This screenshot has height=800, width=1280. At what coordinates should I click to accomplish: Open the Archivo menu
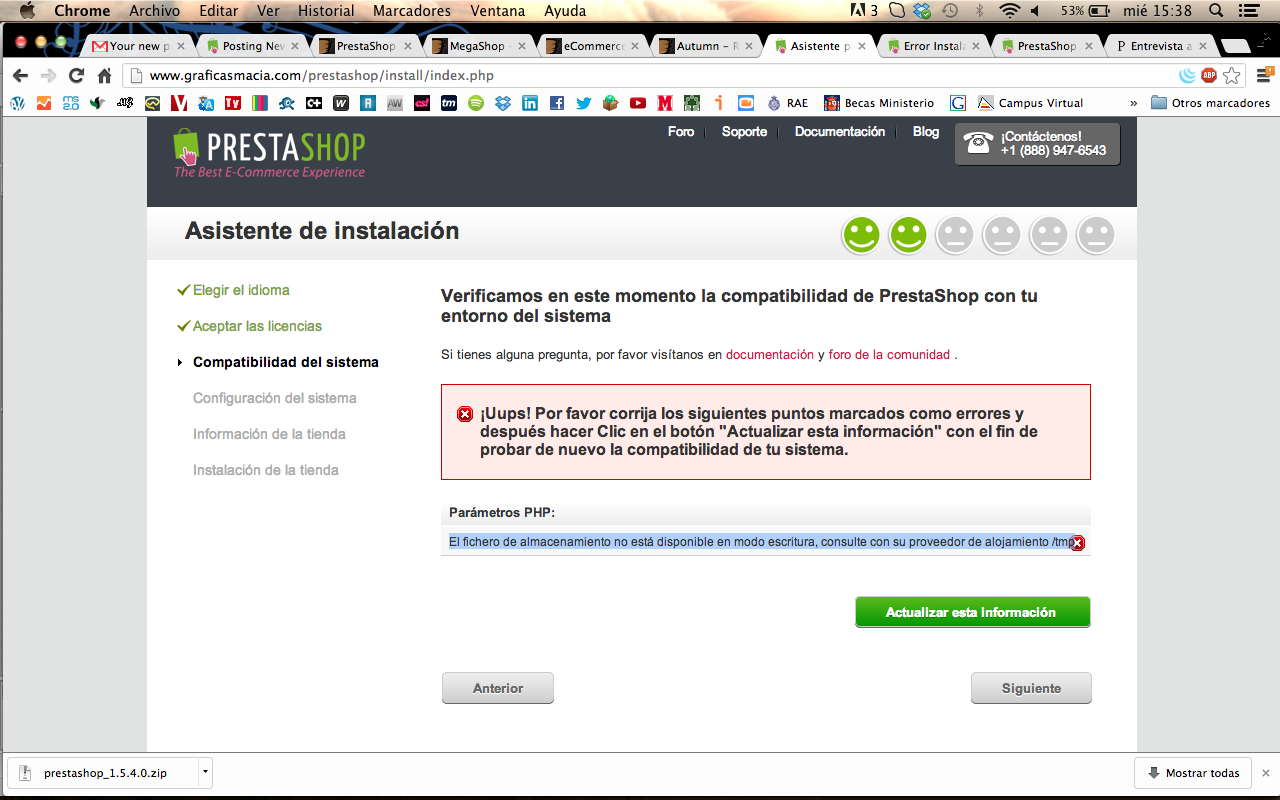pos(154,11)
